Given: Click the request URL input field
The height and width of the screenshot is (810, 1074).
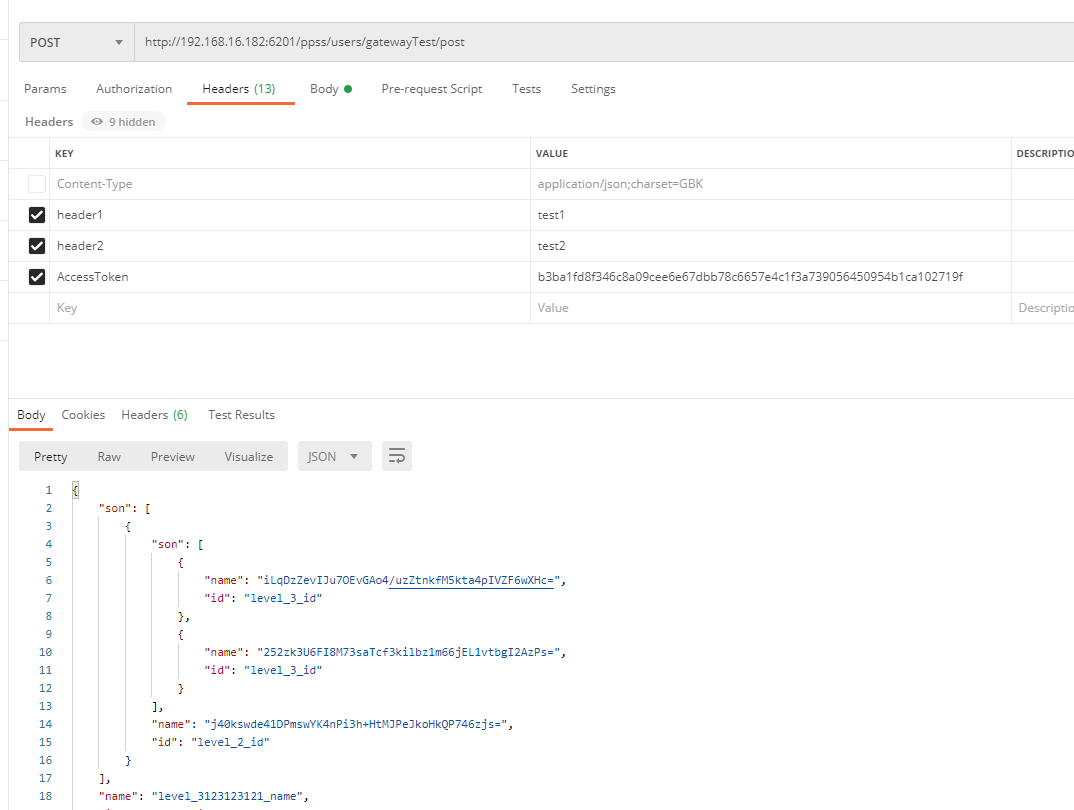Looking at the screenshot, I should click(600, 43).
